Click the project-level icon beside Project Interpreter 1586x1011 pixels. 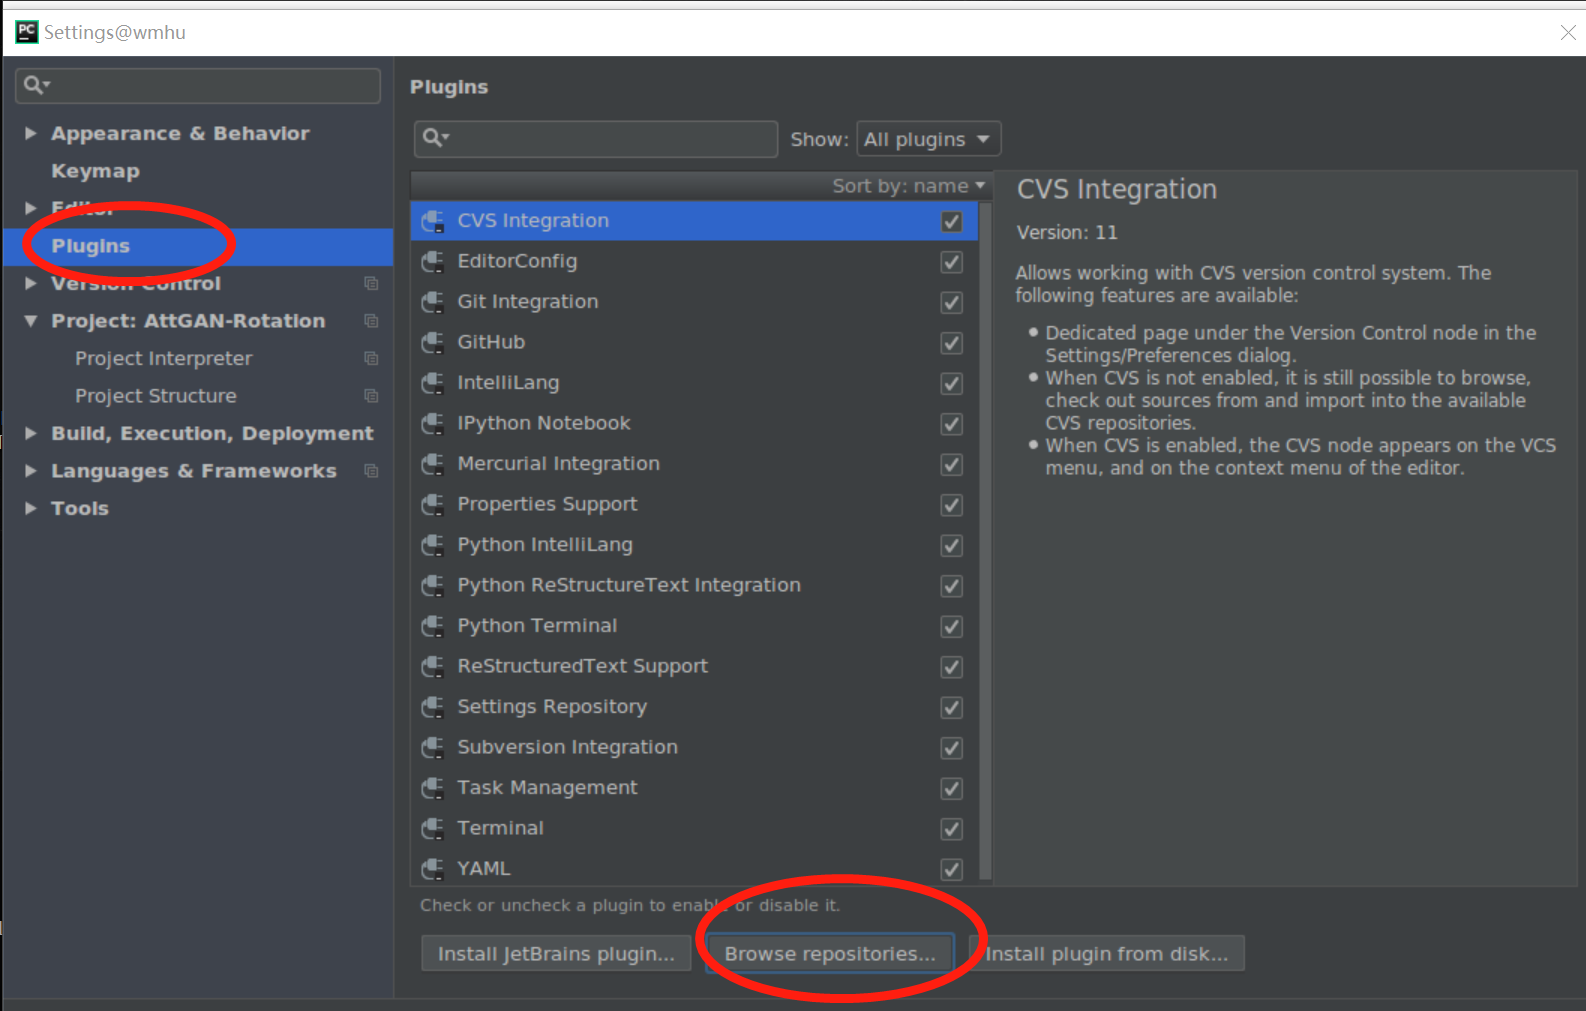[x=371, y=359]
